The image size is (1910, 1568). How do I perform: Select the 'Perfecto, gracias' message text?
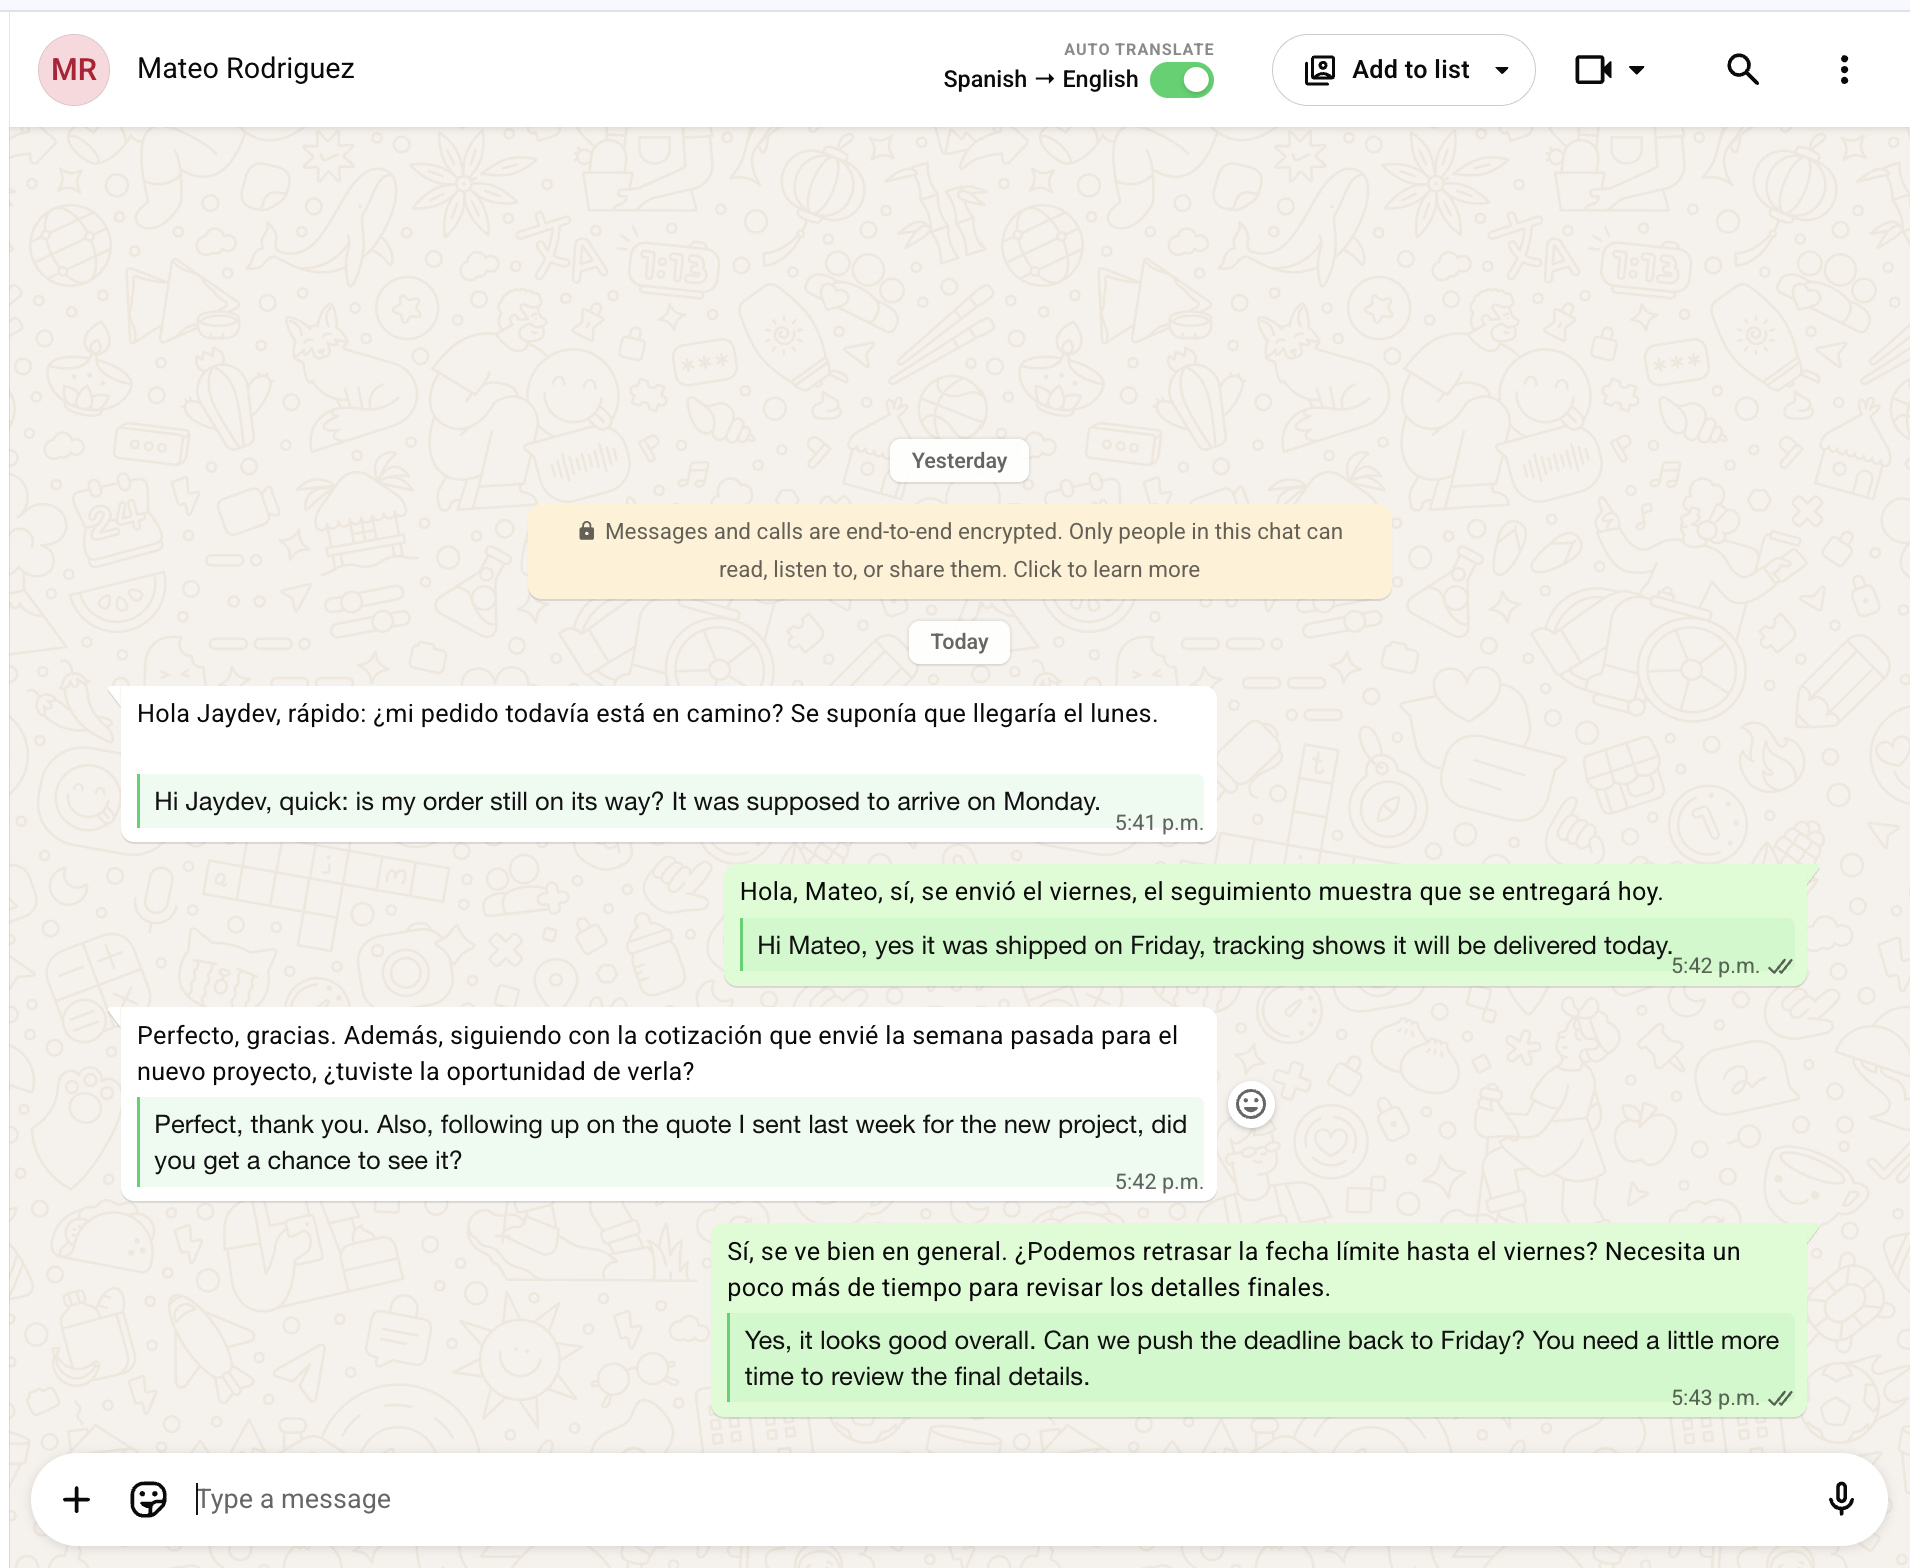[x=657, y=1053]
